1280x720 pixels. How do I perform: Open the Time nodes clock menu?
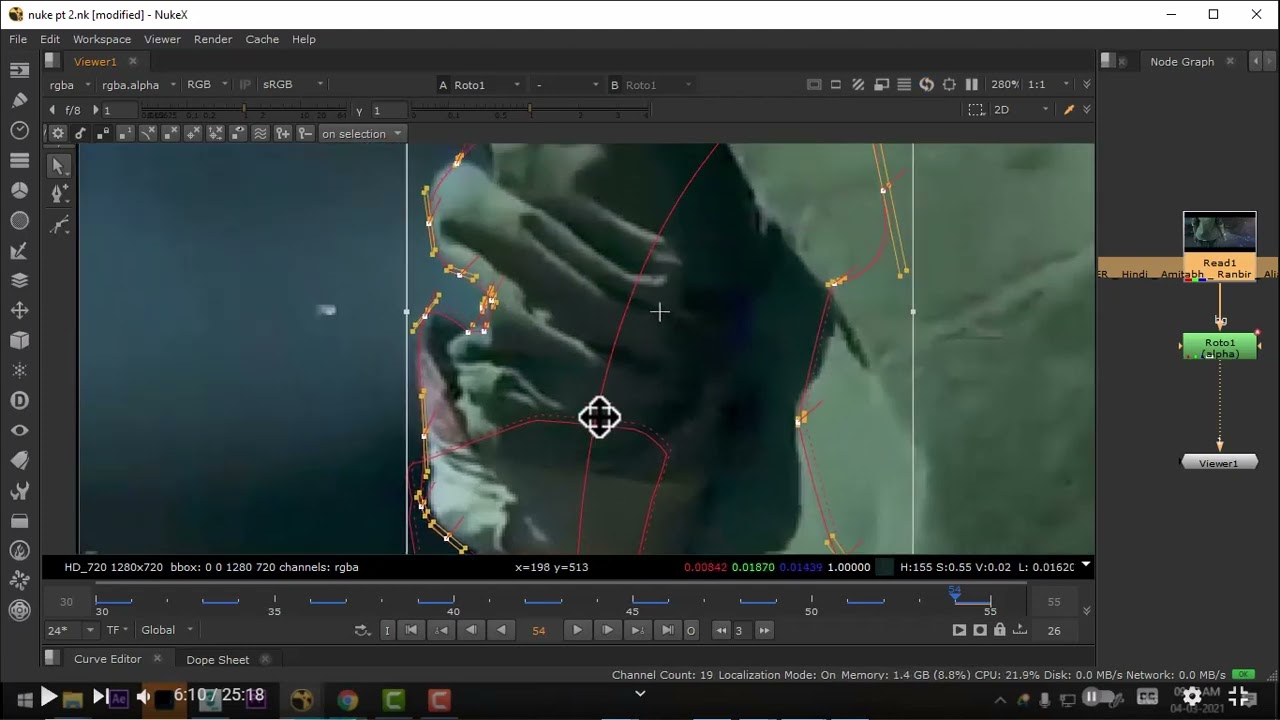[19, 130]
